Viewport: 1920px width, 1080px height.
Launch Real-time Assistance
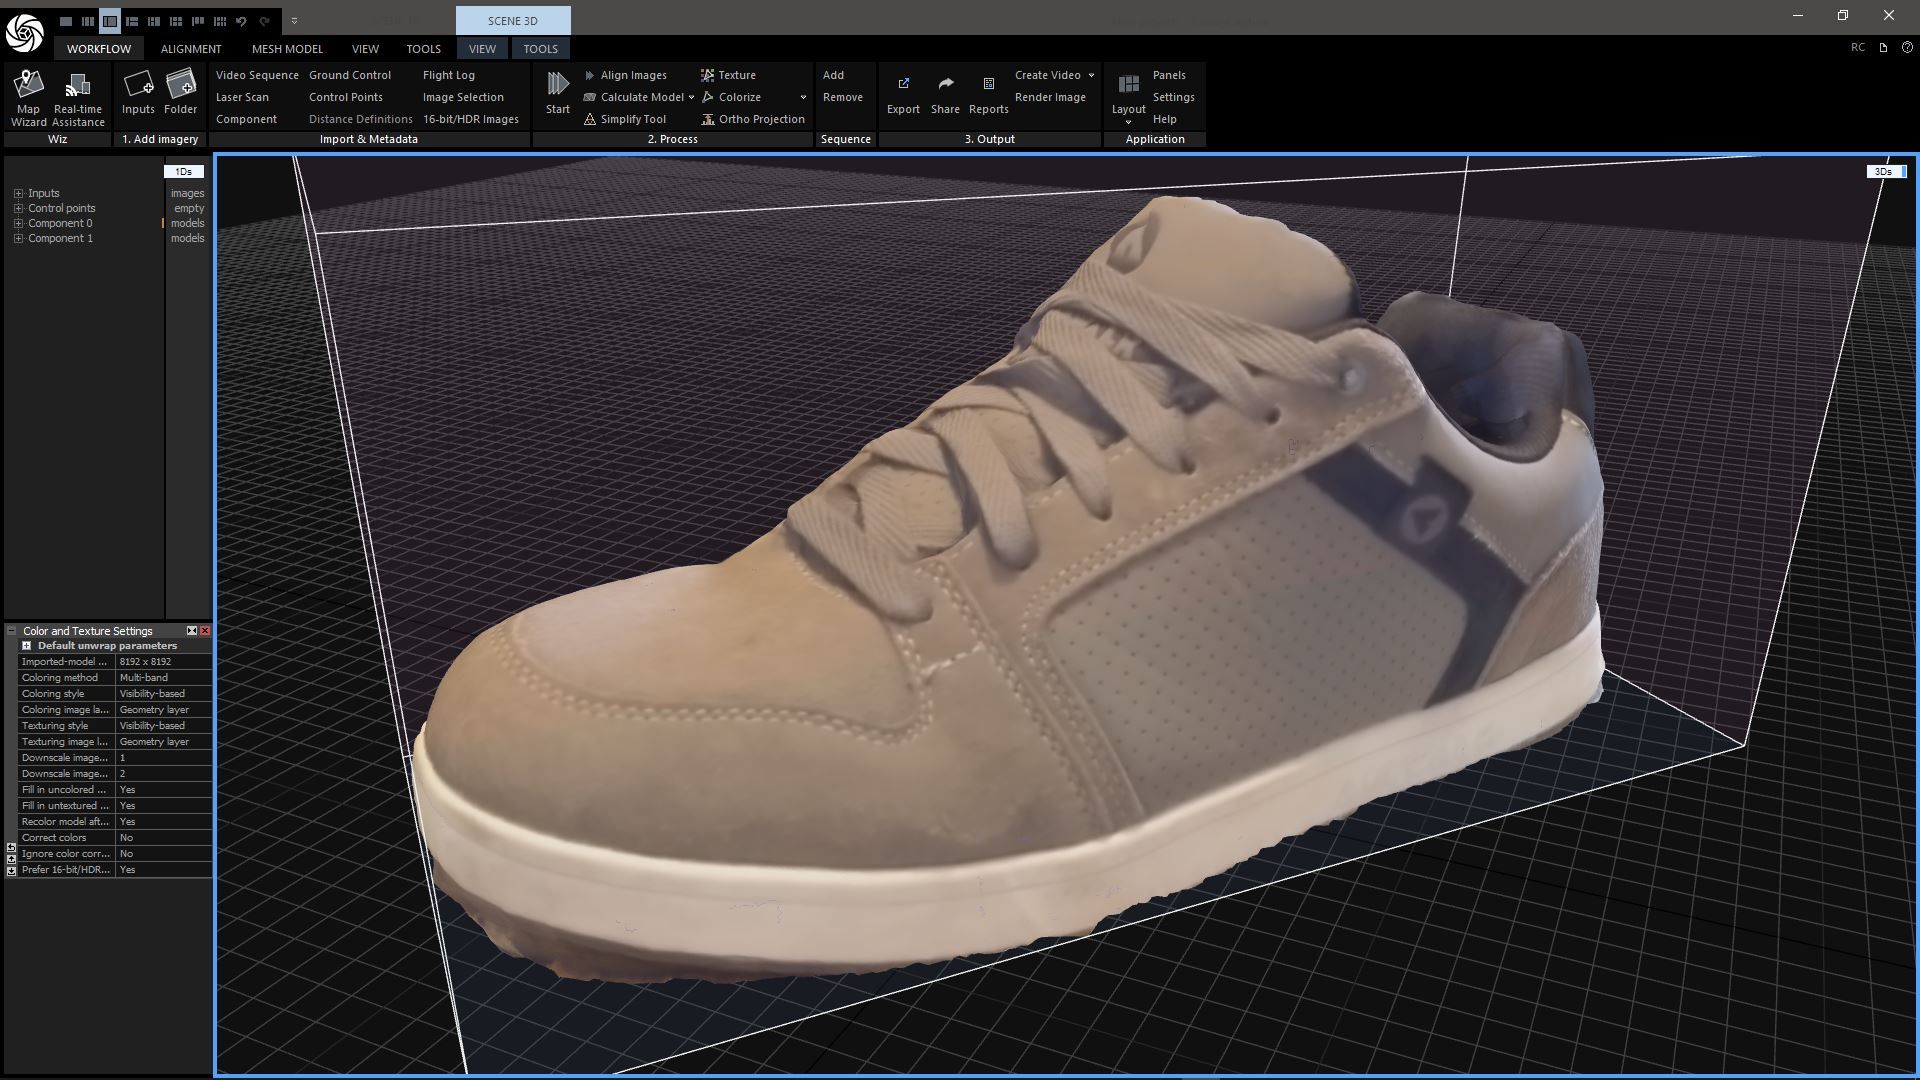click(78, 87)
